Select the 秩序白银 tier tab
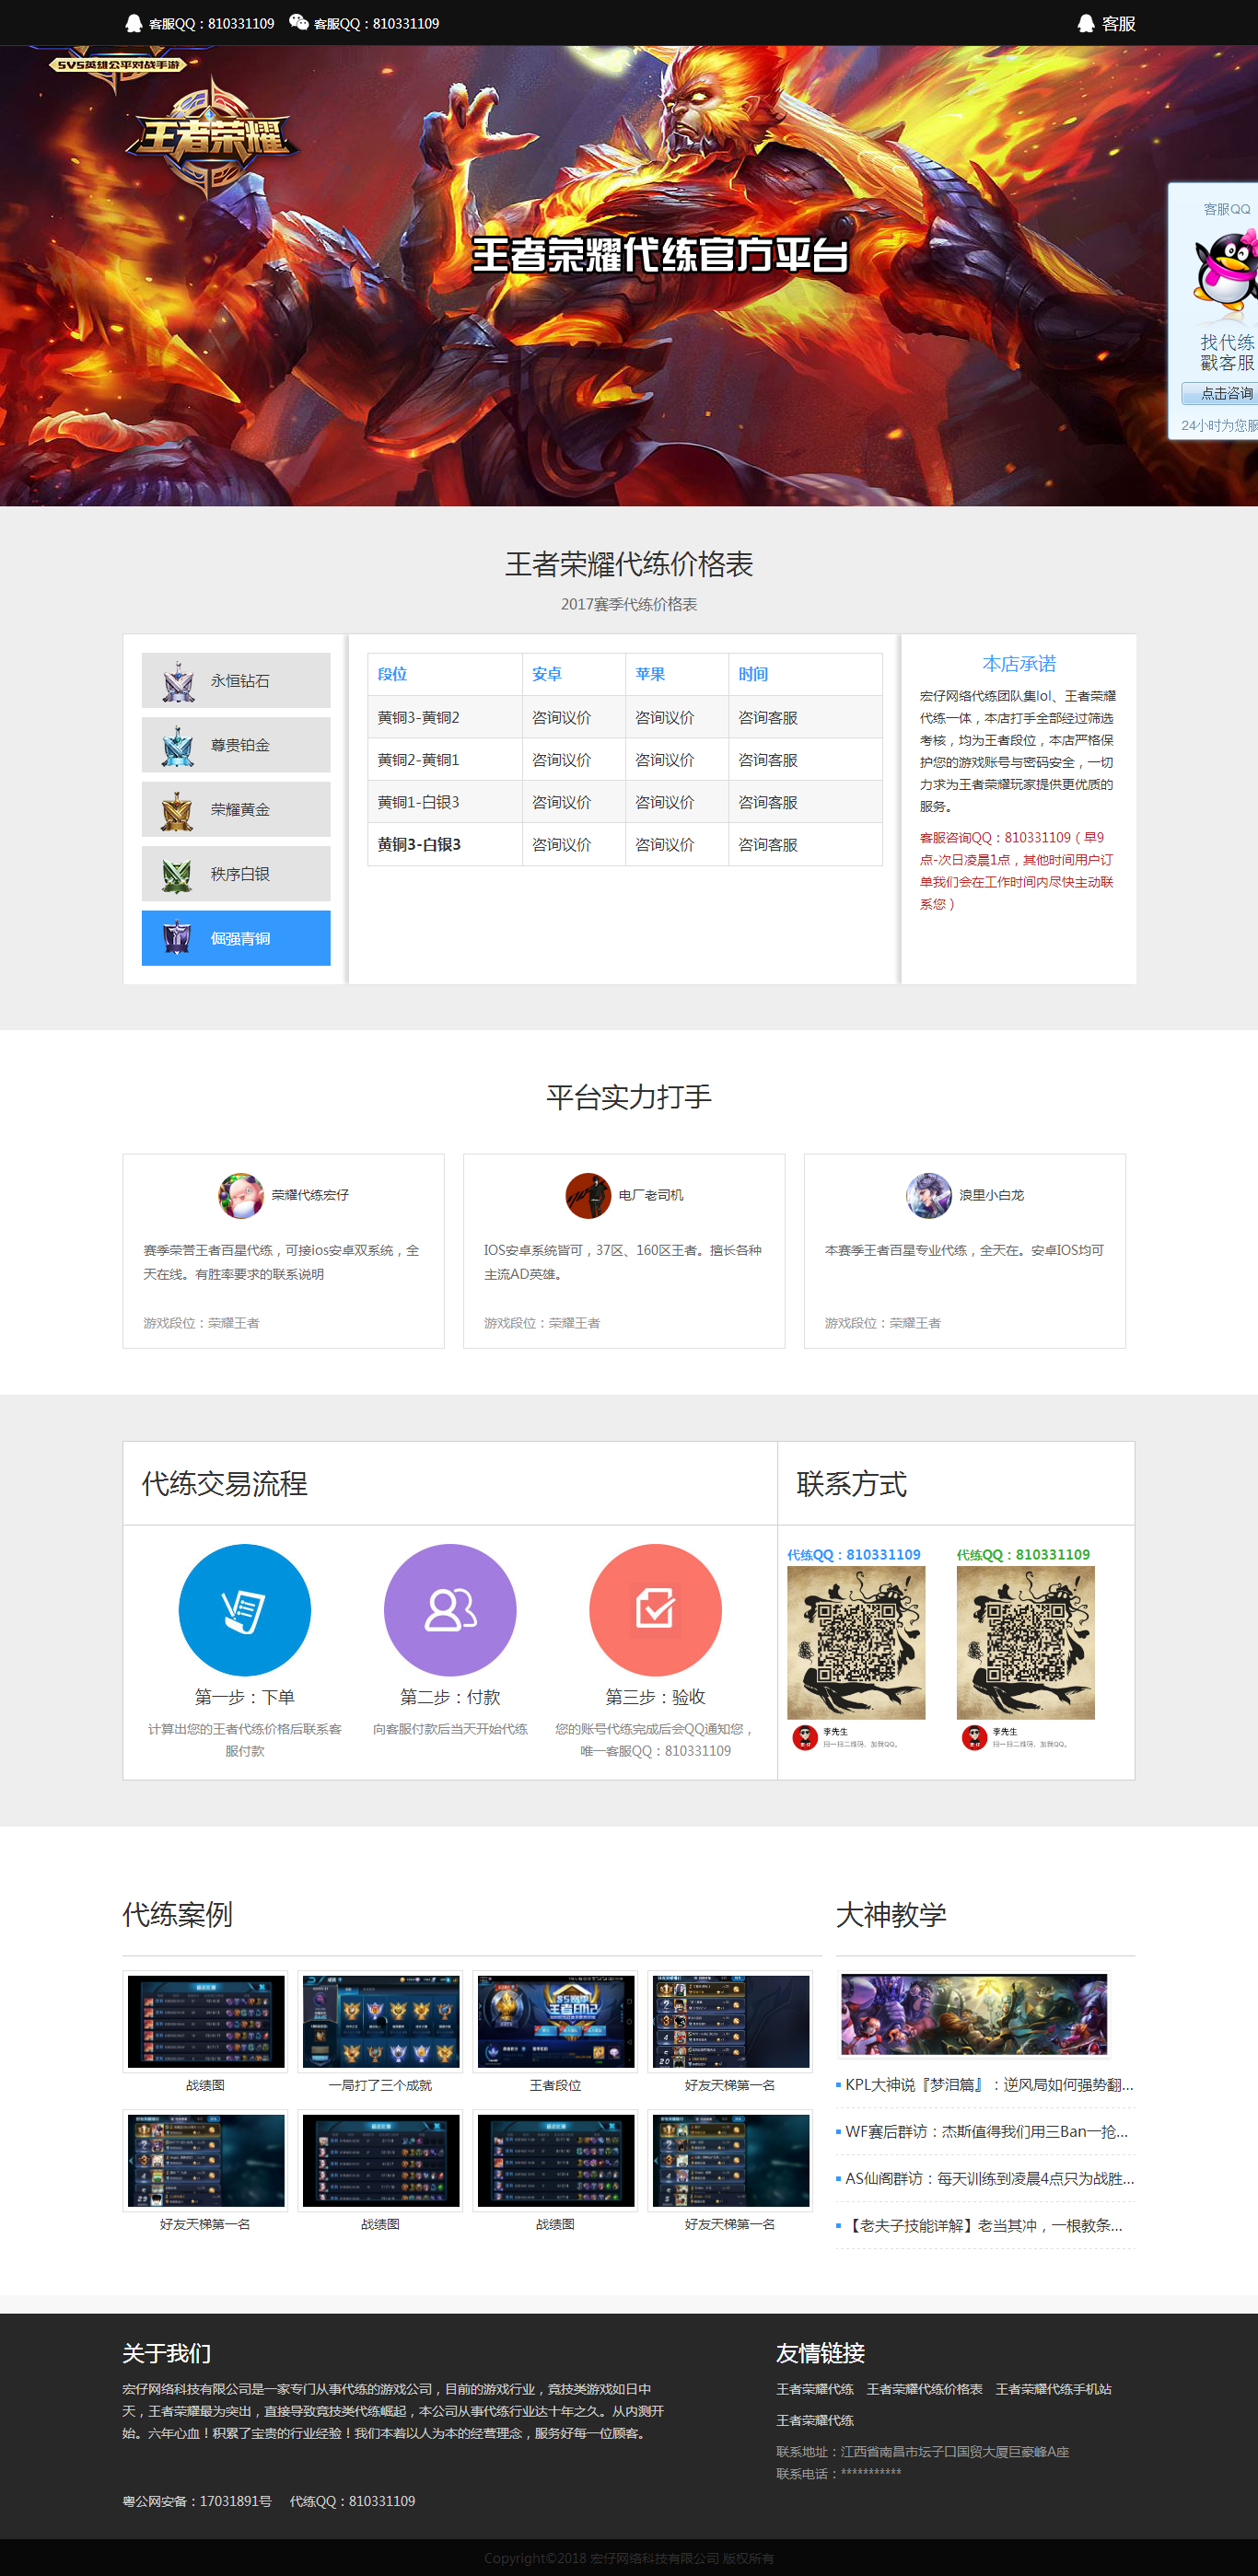The image size is (1258, 2576). [x=236, y=874]
